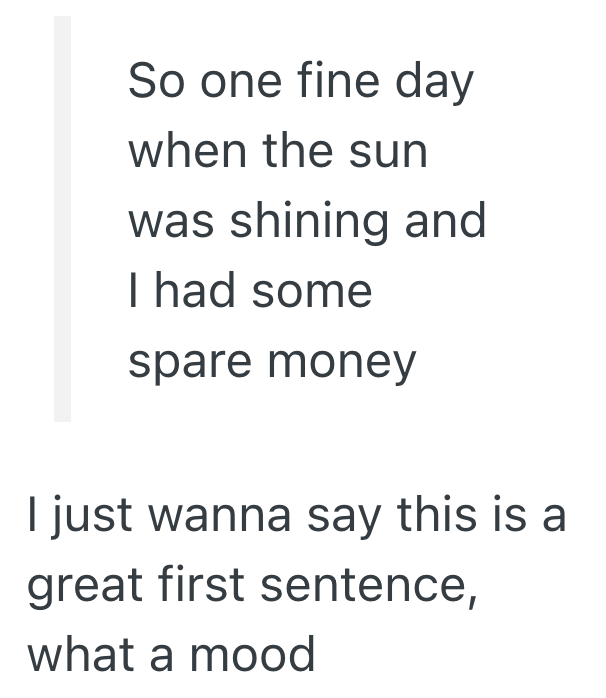Click the quoted line "was shining and"
The width and height of the screenshot is (606, 698).
307,222
